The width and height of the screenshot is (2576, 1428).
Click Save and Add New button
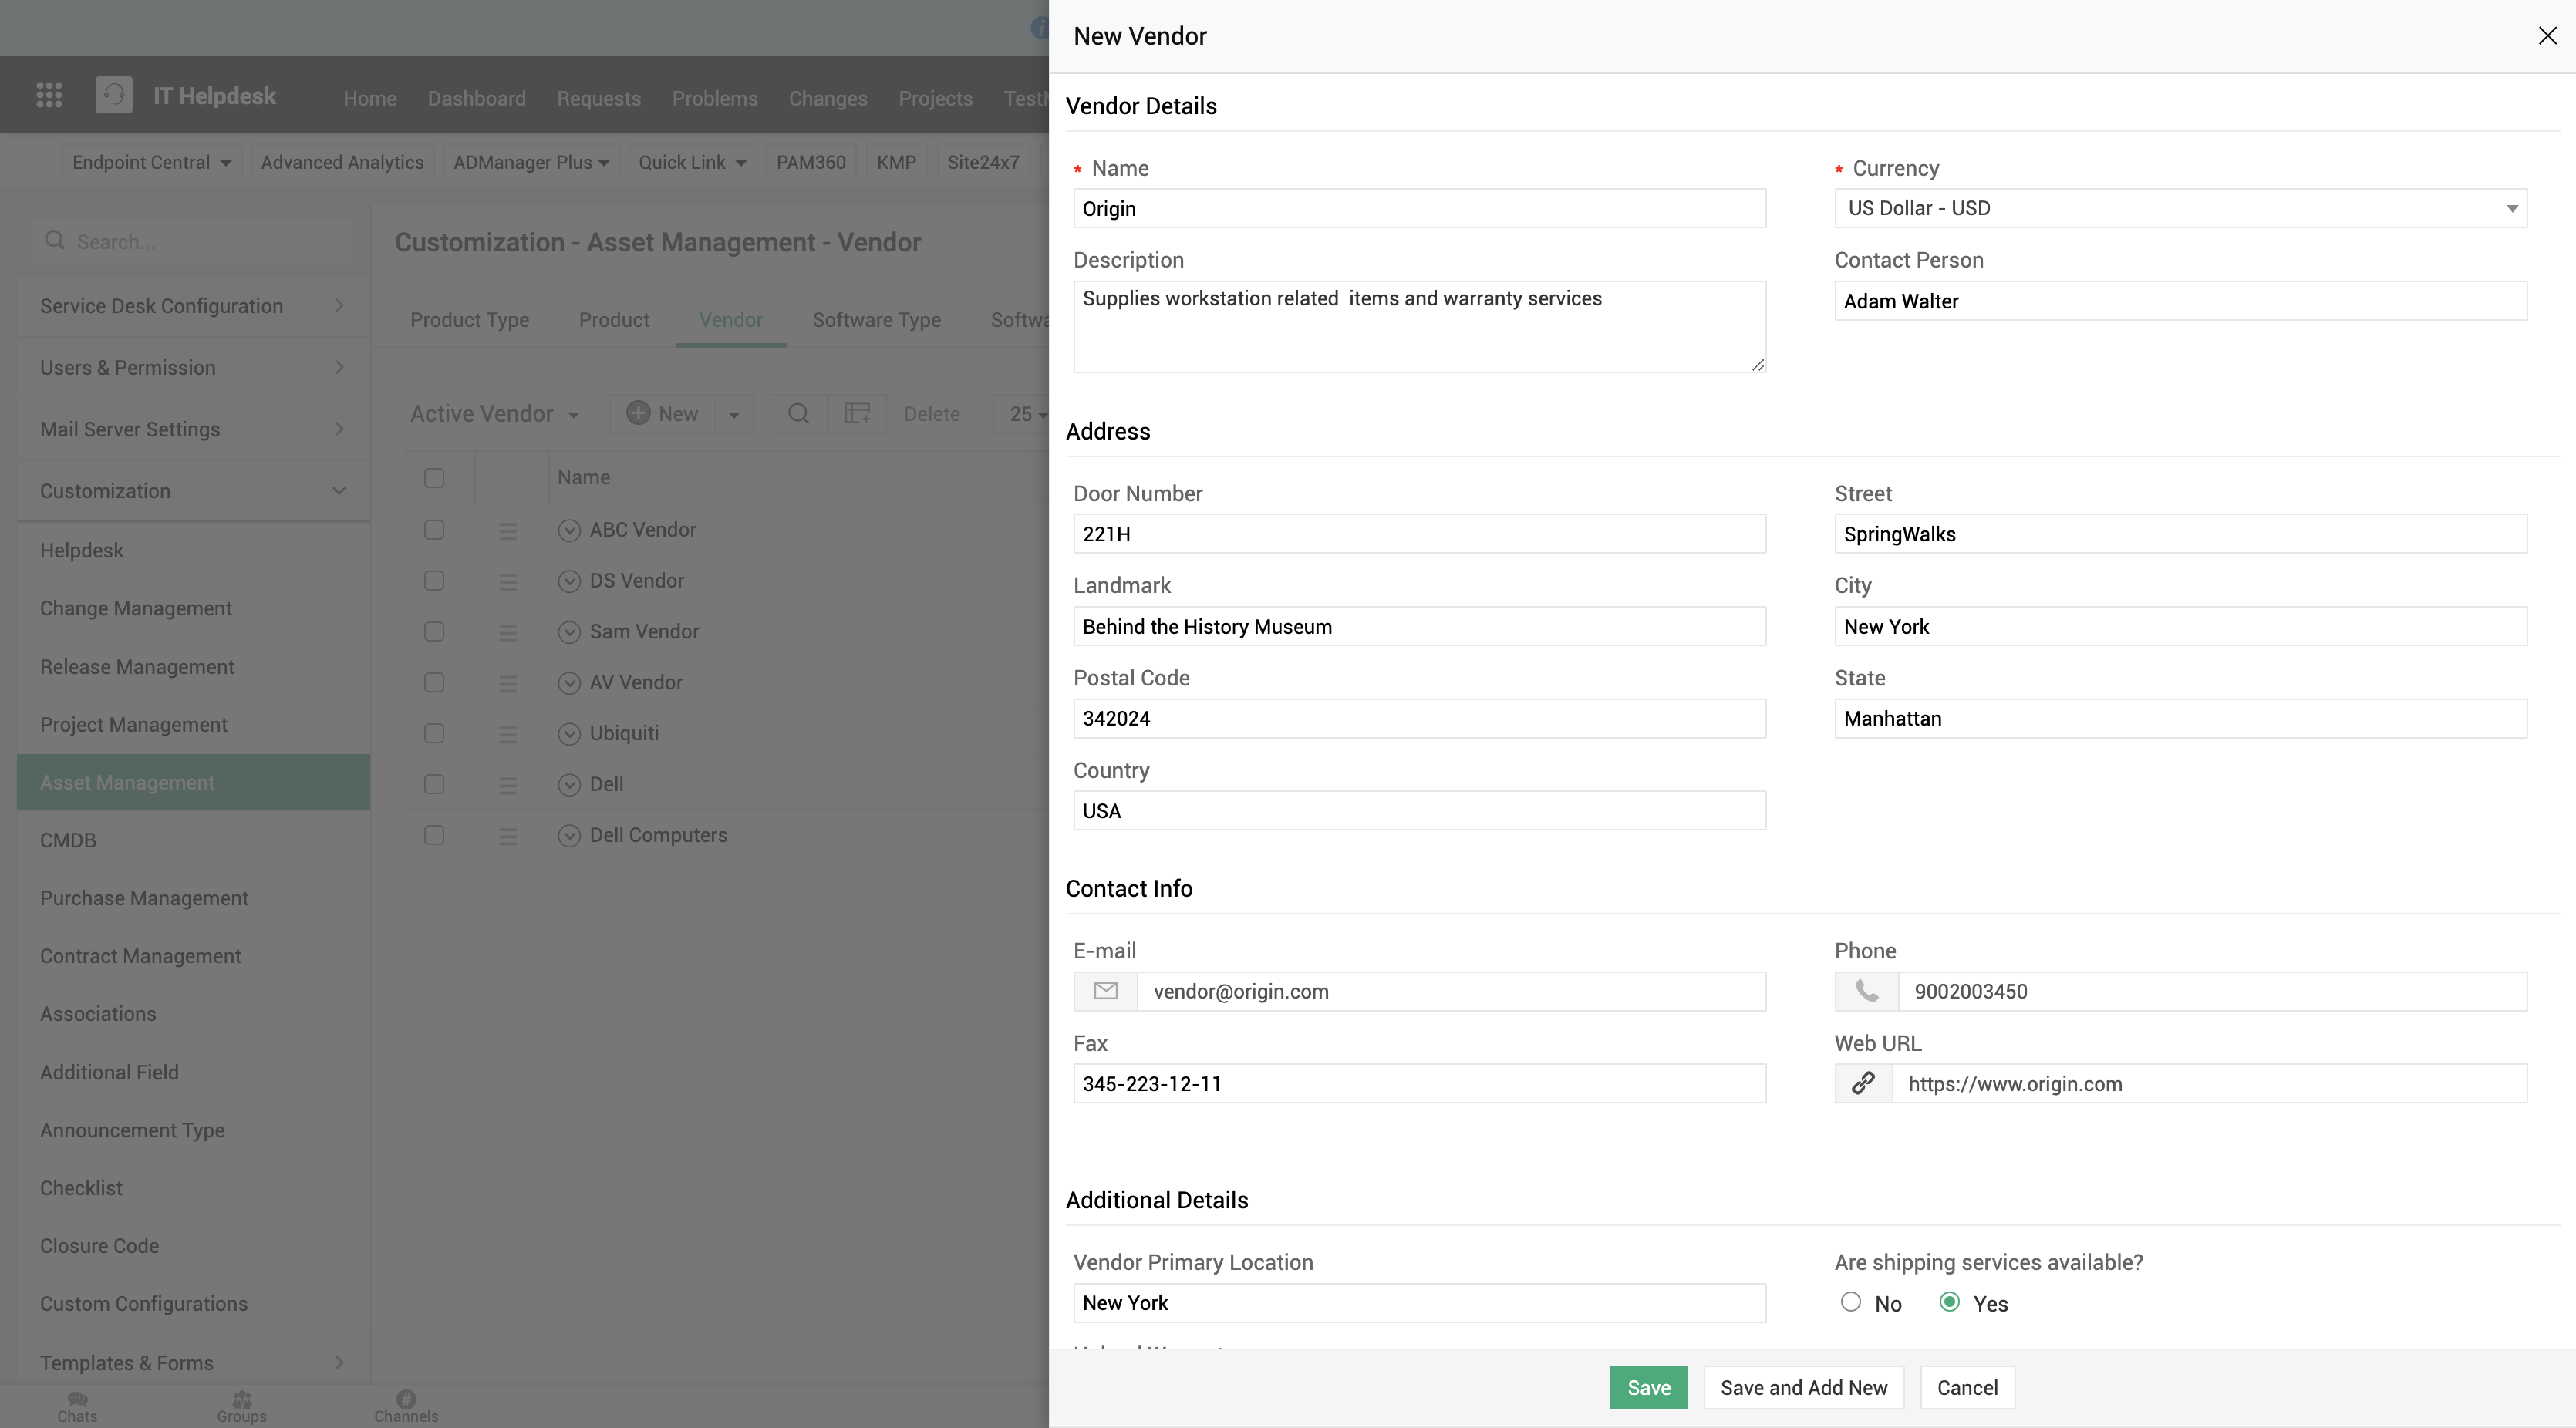[1803, 1387]
